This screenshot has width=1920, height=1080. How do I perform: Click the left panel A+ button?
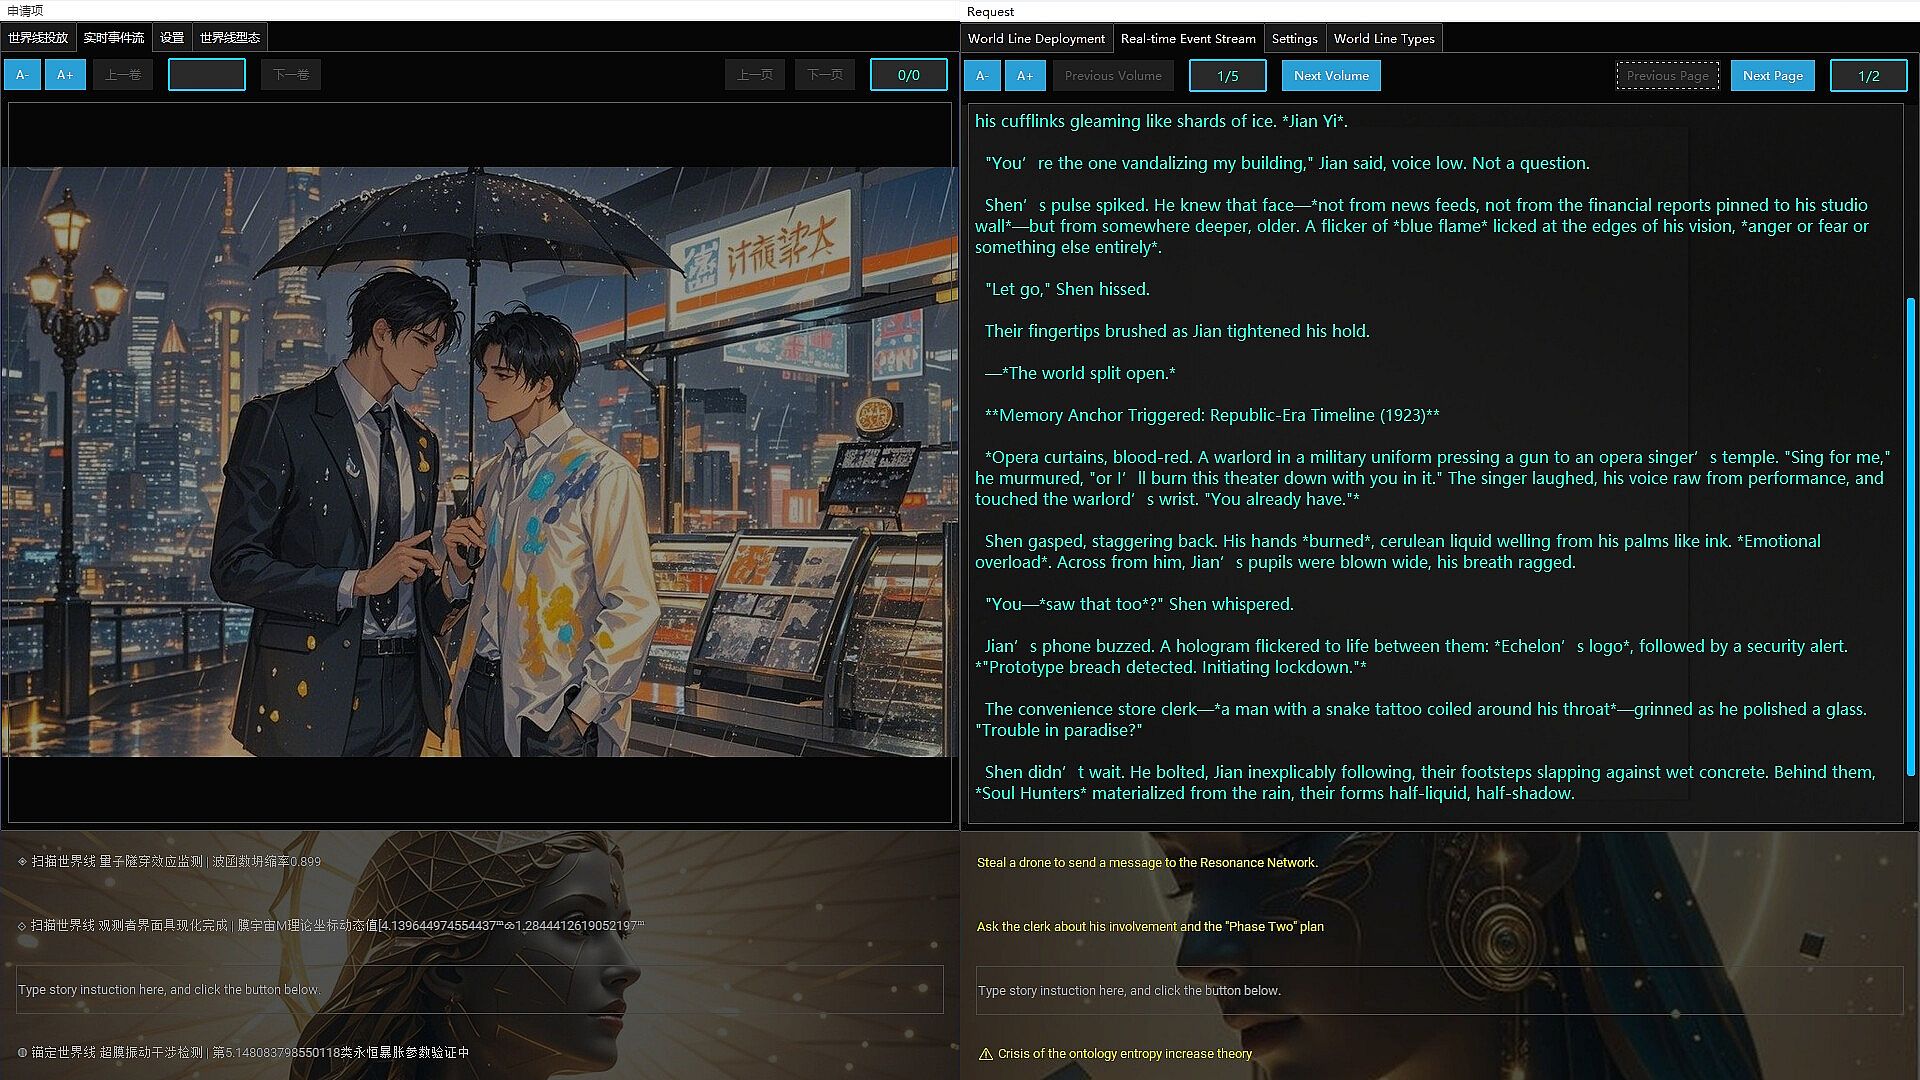pos(65,75)
